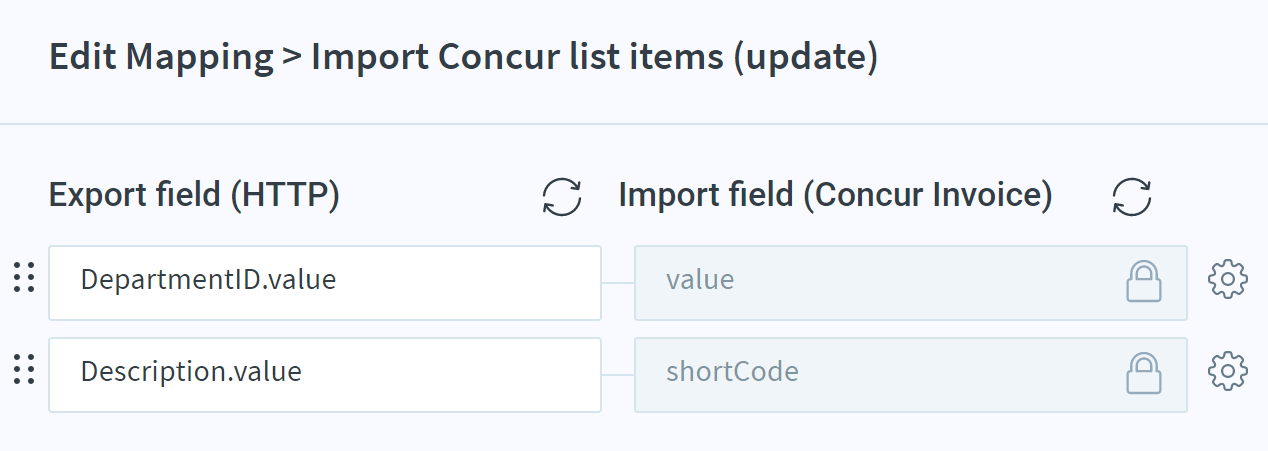The image size is (1268, 451).
Task: Refresh the Export field (HTTP) list
Action: 562,196
